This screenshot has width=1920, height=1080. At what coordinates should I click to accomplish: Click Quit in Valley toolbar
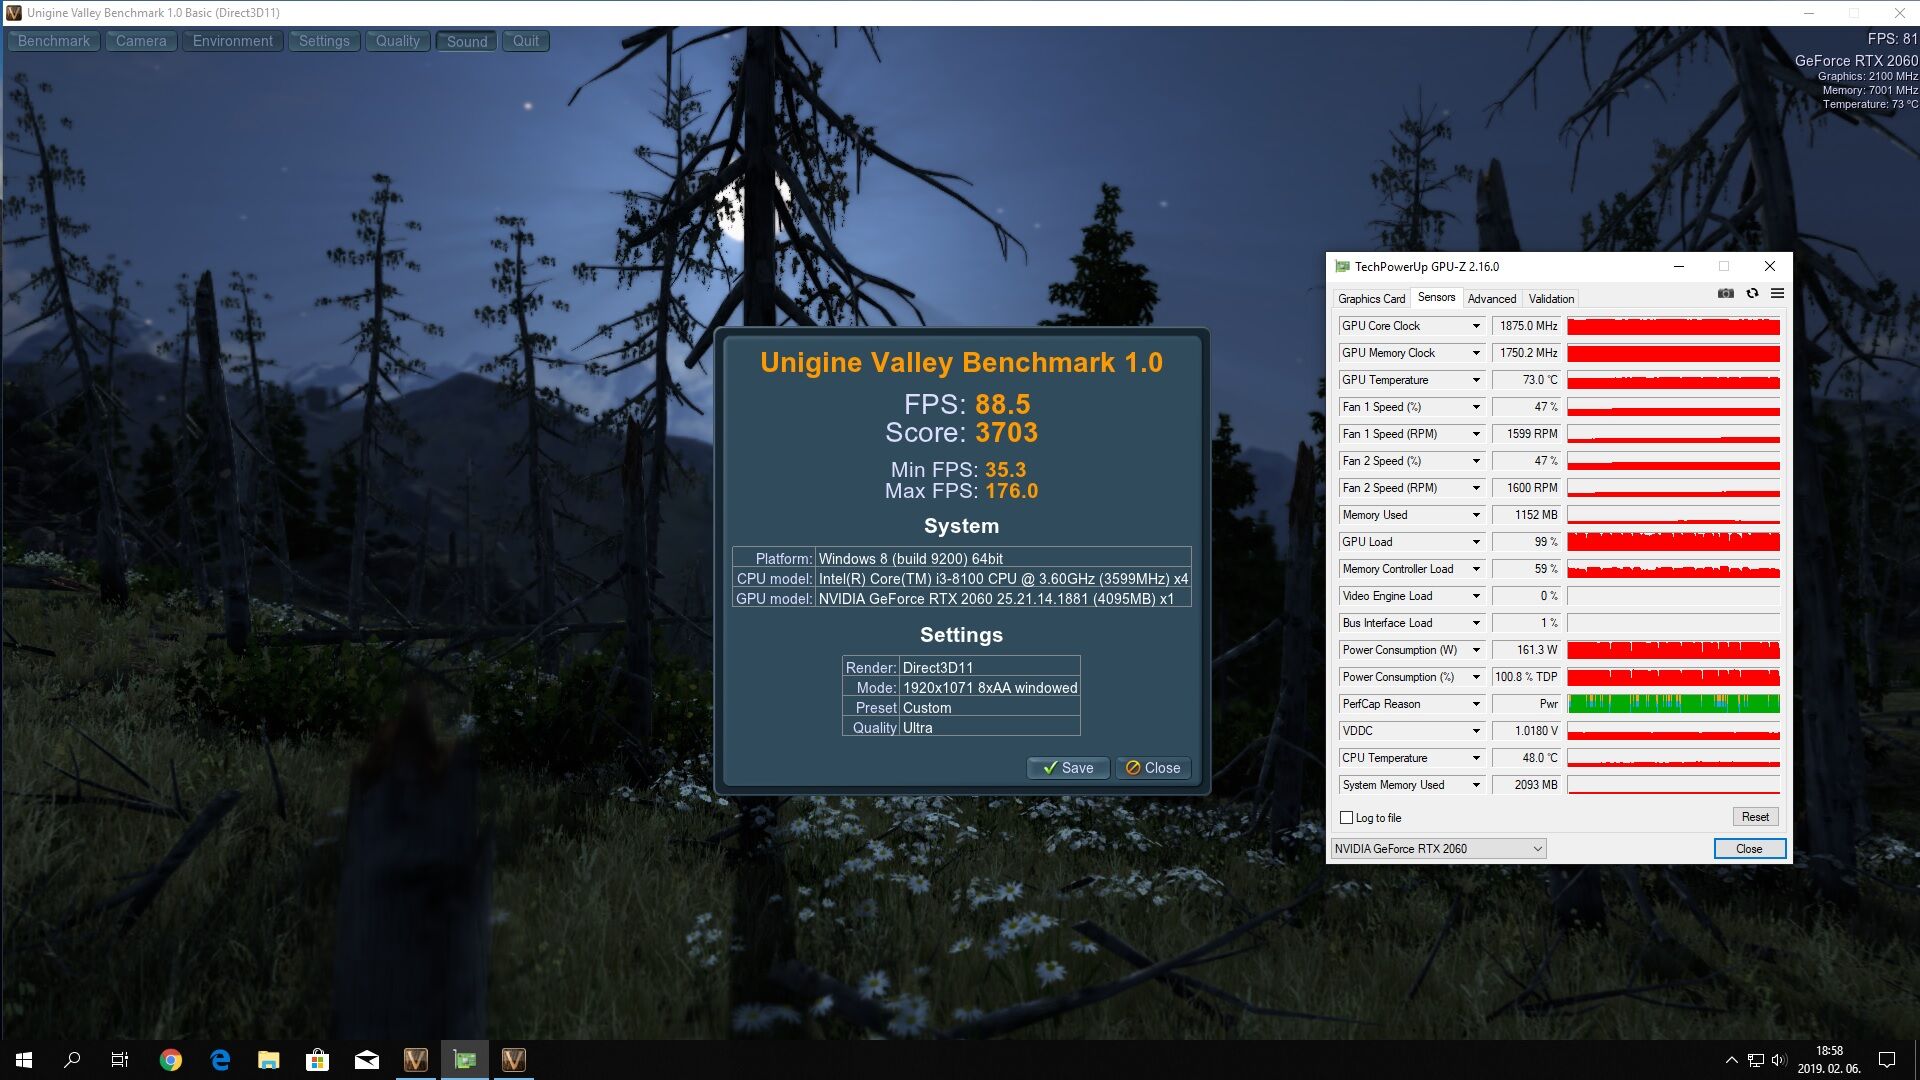(526, 41)
